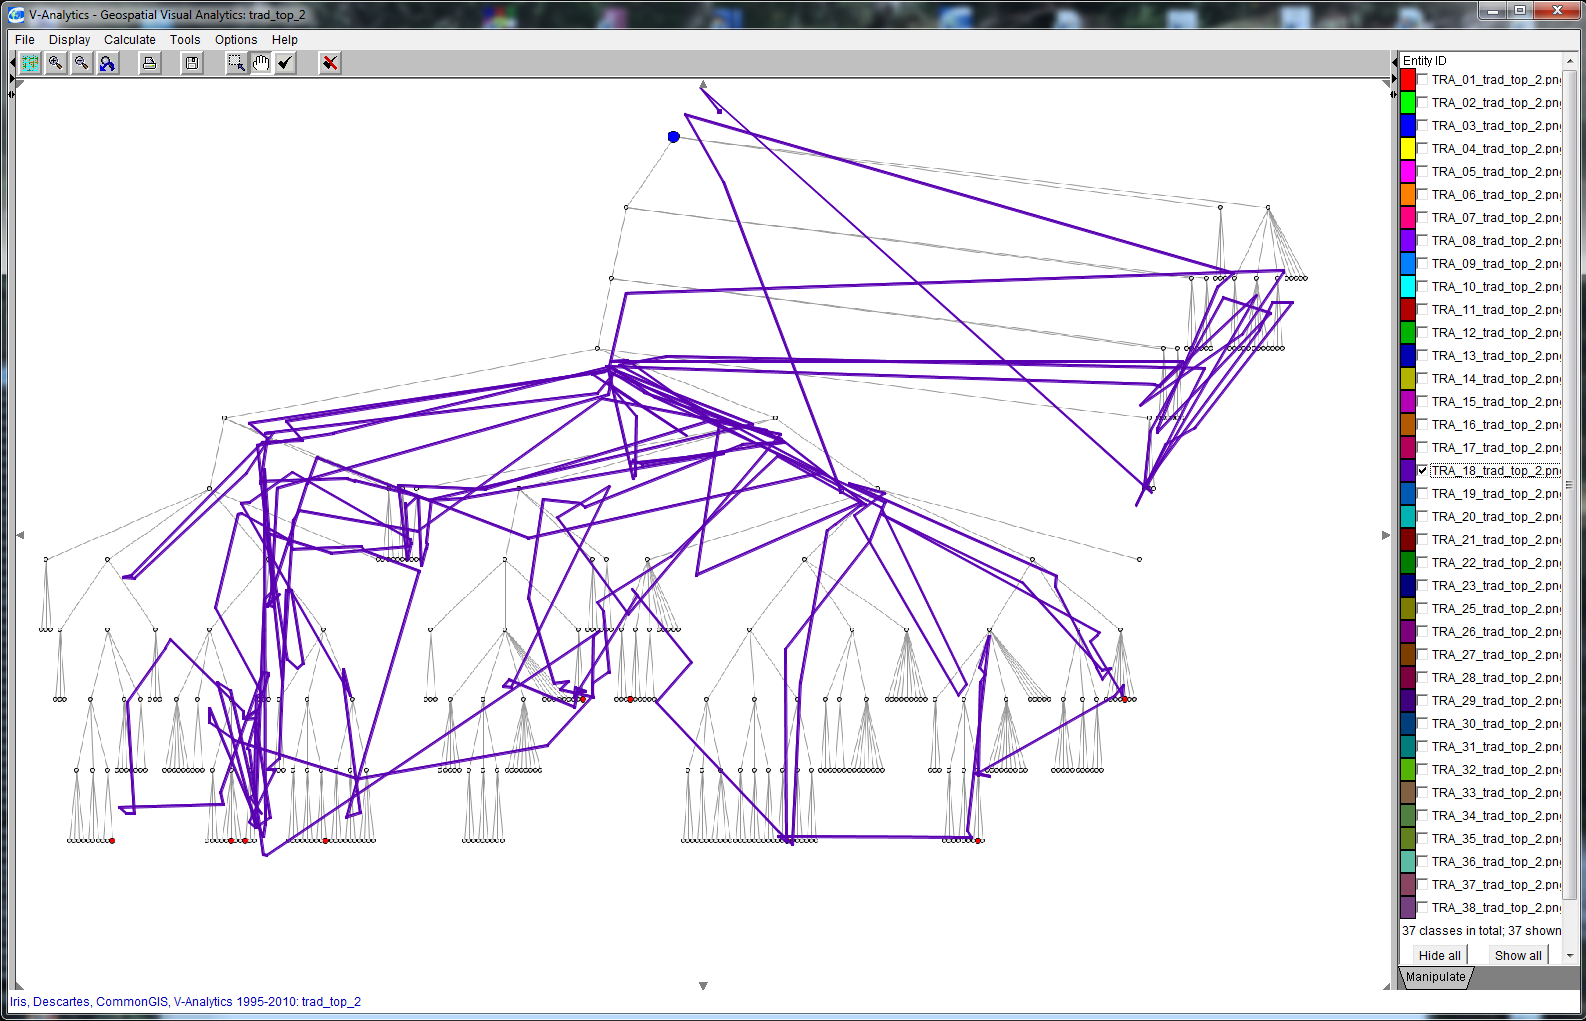This screenshot has width=1586, height=1021.
Task: Click the printer icon in toolbar
Action: pos(149,63)
